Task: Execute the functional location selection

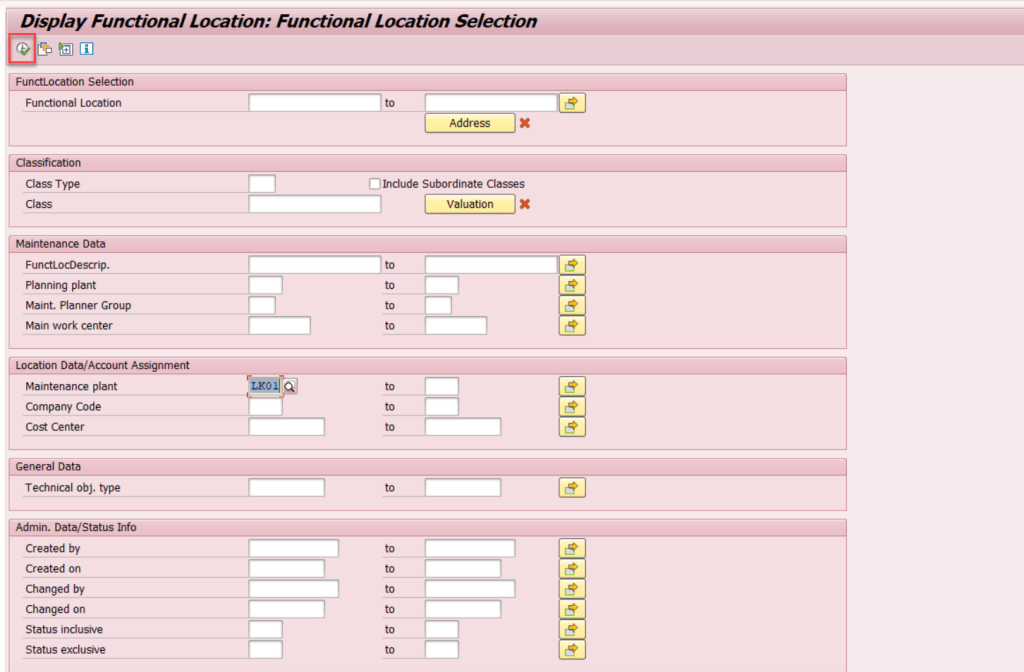Action: (20, 48)
